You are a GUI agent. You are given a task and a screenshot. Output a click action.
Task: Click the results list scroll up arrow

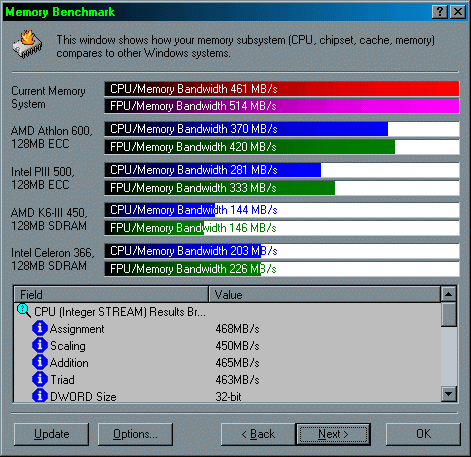click(448, 294)
